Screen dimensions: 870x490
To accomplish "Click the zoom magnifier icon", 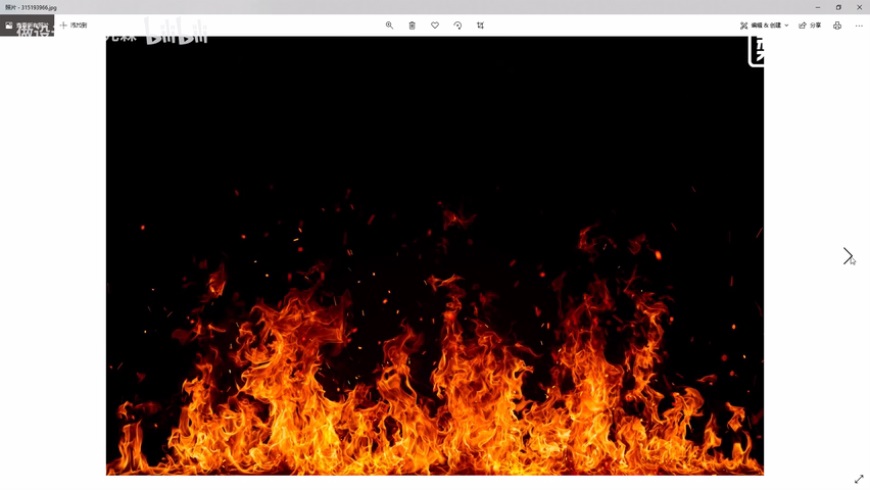I will [389, 25].
